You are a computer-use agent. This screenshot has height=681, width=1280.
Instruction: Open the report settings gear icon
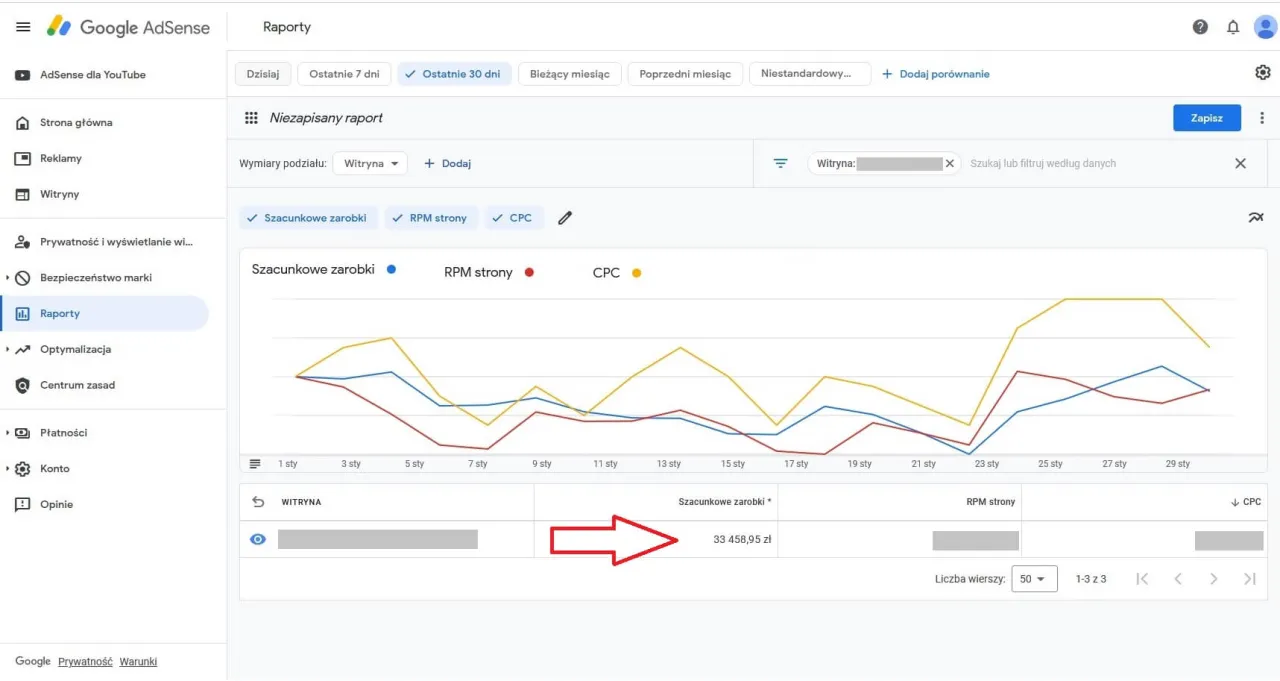click(1262, 72)
